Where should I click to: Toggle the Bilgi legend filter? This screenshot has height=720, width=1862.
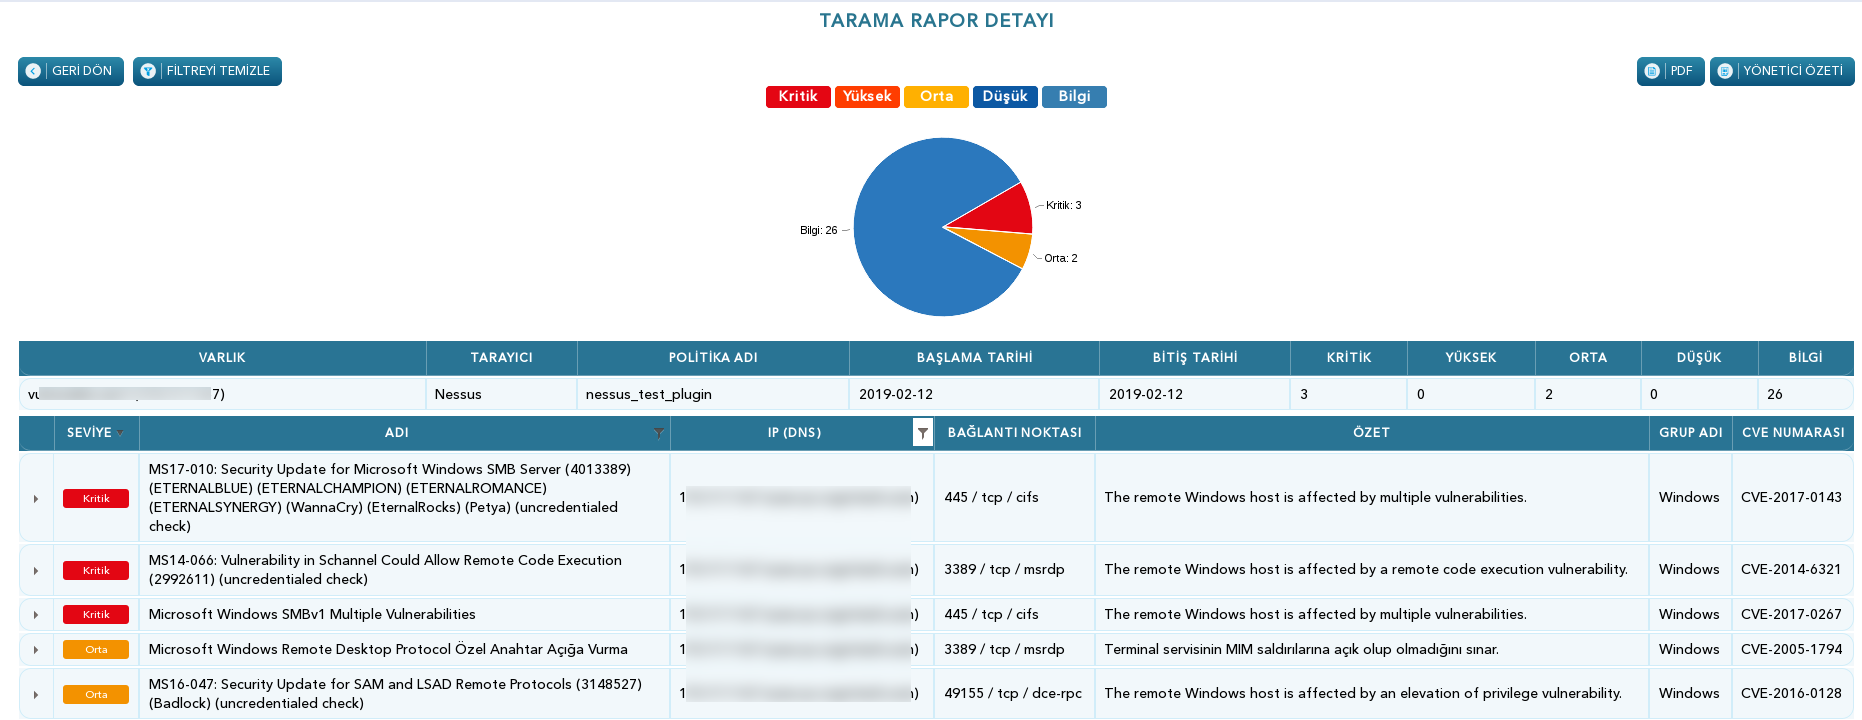(x=1074, y=97)
